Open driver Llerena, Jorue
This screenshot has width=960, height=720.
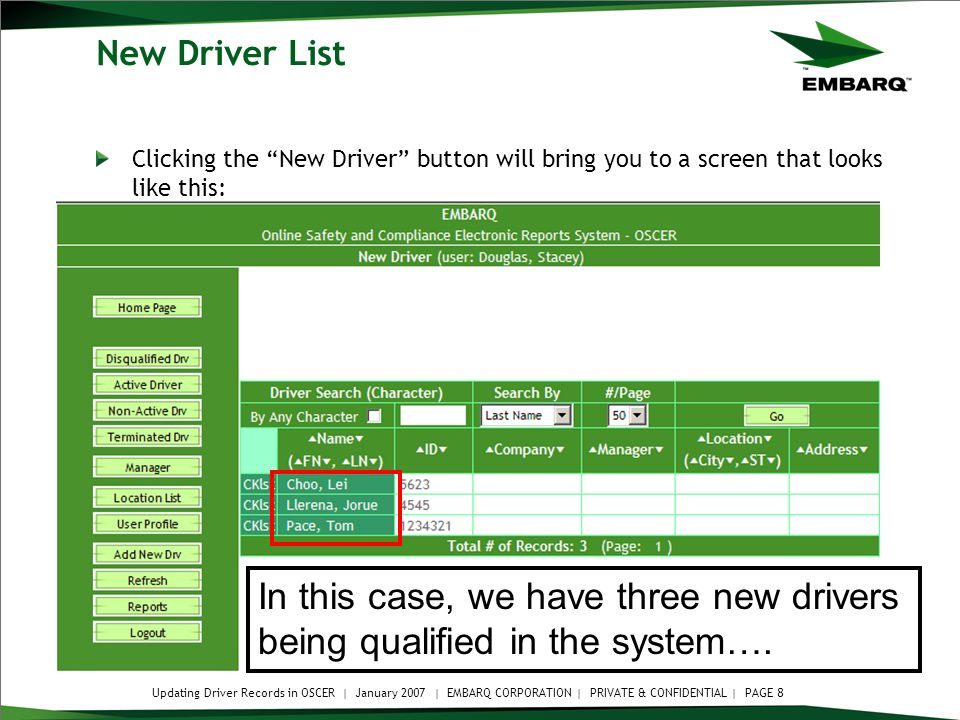[332, 505]
